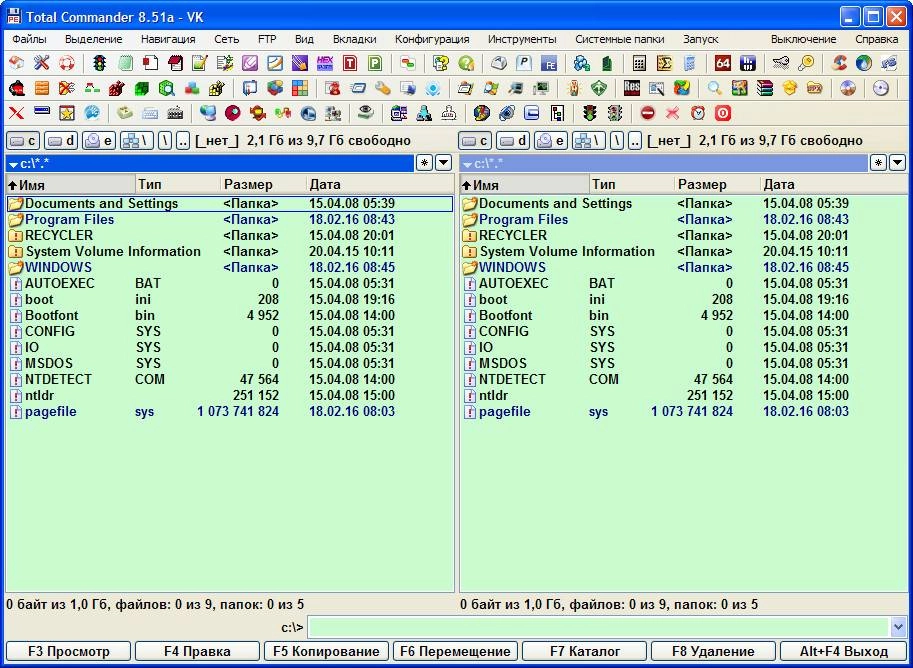Click the green P toolbar icon
913x668 pixels.
coord(375,63)
